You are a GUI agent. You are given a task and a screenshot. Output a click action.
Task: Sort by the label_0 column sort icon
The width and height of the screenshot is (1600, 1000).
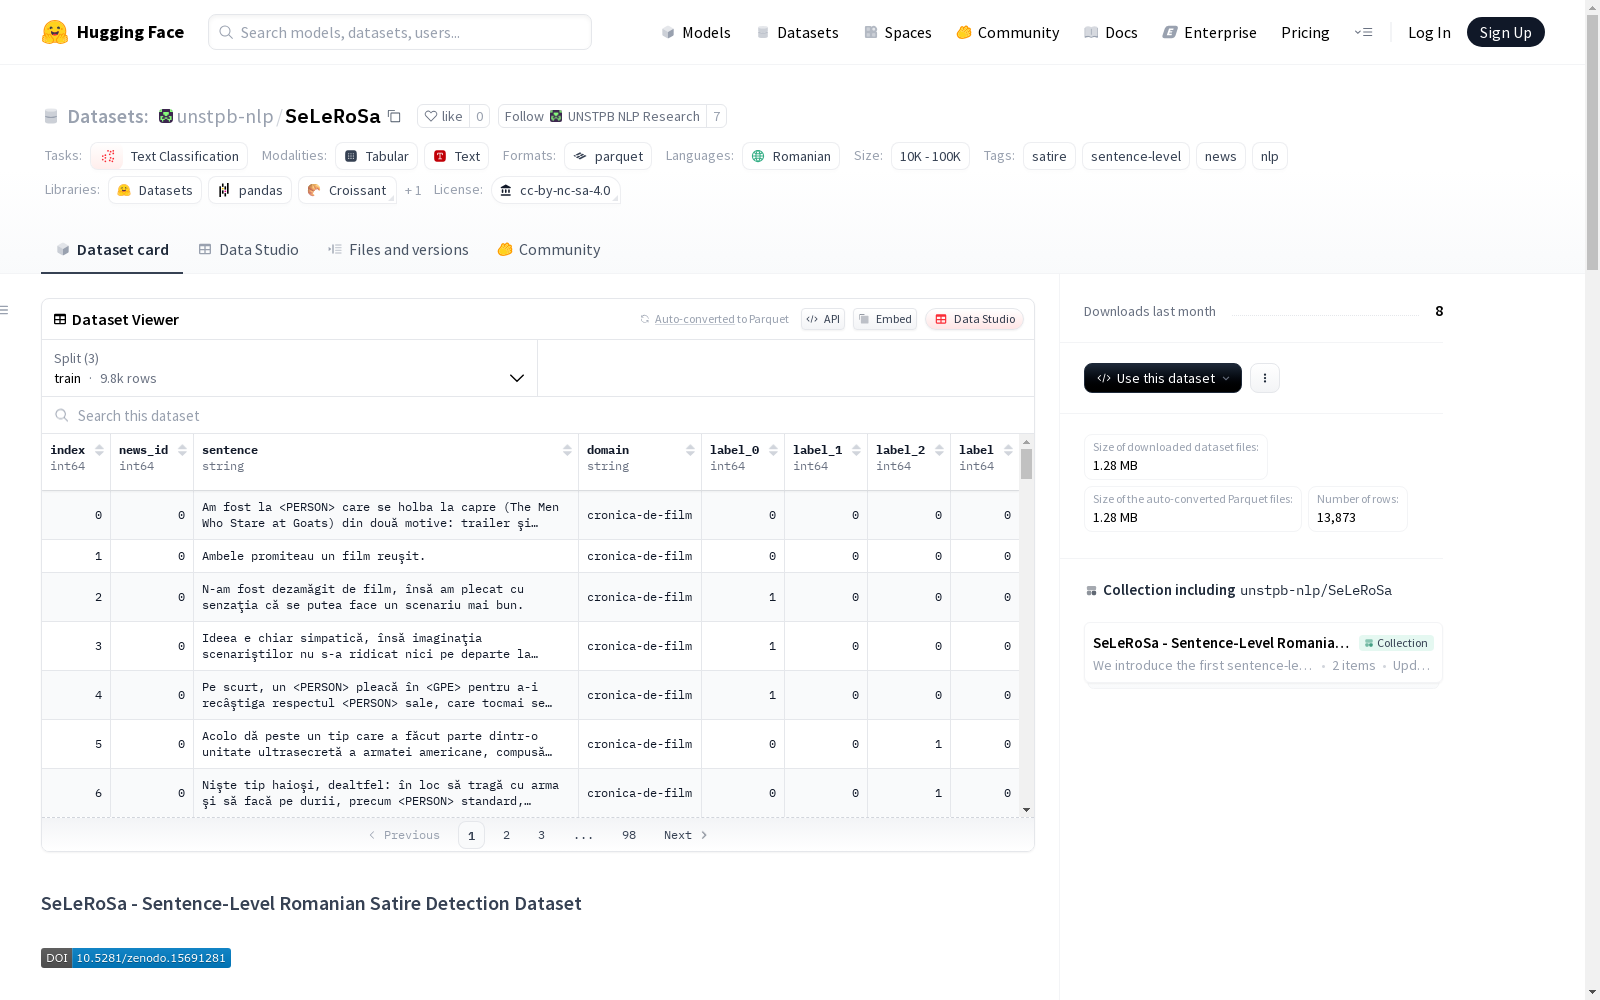(773, 450)
